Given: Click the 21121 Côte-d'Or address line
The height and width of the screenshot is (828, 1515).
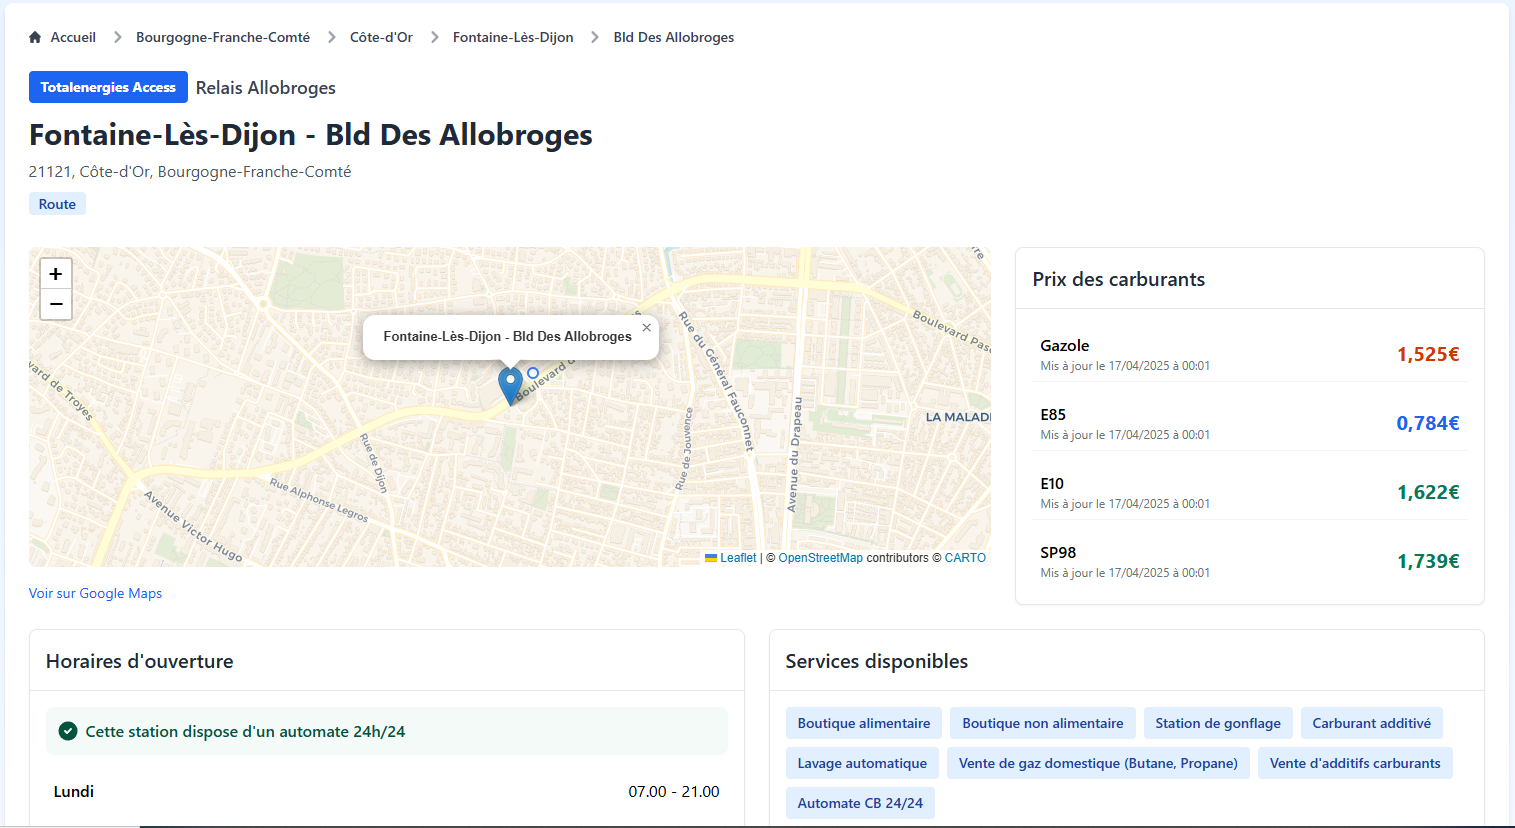Looking at the screenshot, I should [190, 172].
